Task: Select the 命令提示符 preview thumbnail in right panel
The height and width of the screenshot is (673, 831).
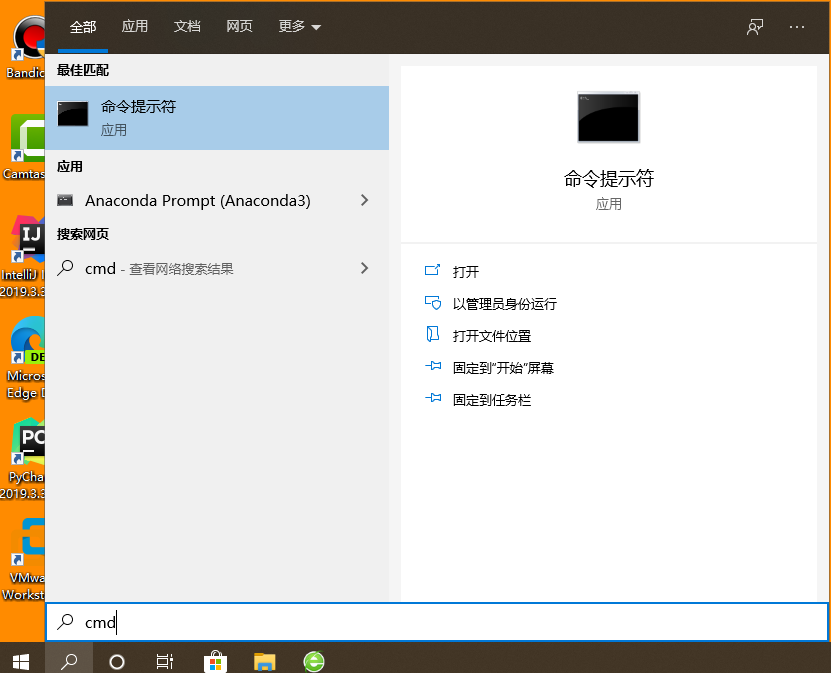Action: point(607,117)
